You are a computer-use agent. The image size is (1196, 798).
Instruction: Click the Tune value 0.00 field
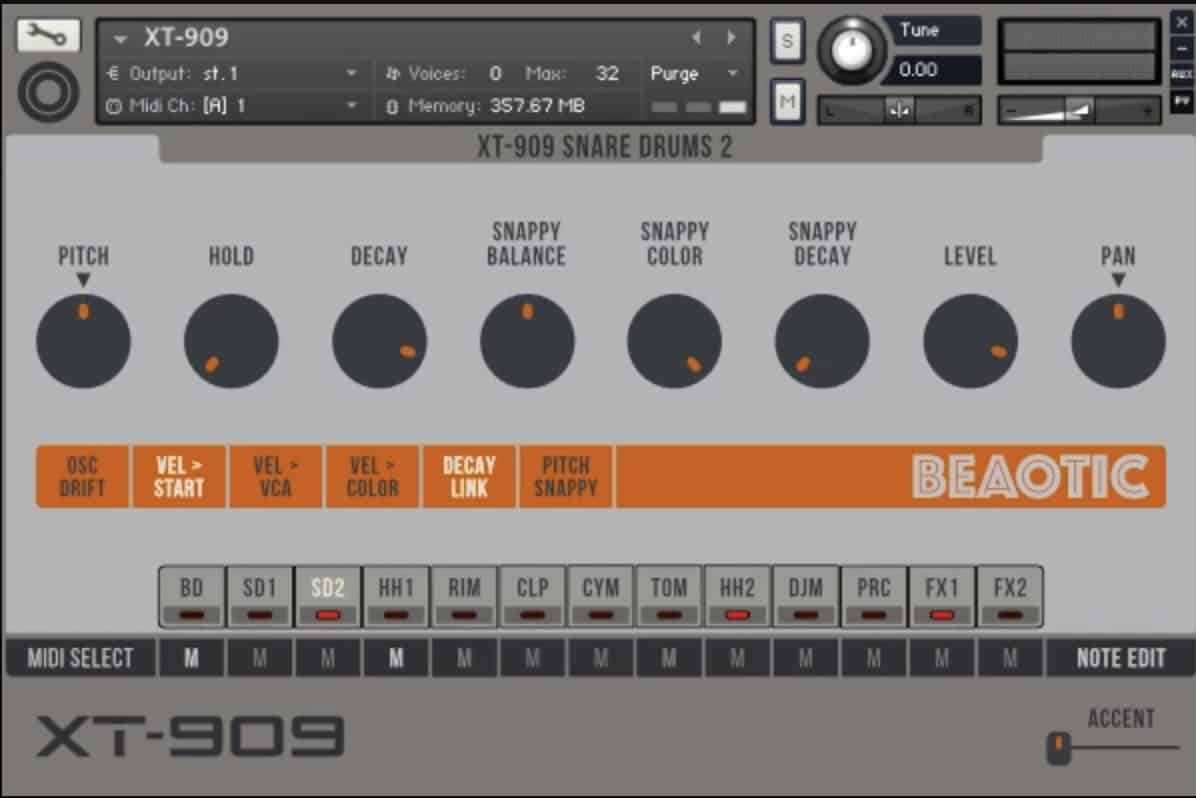[934, 69]
